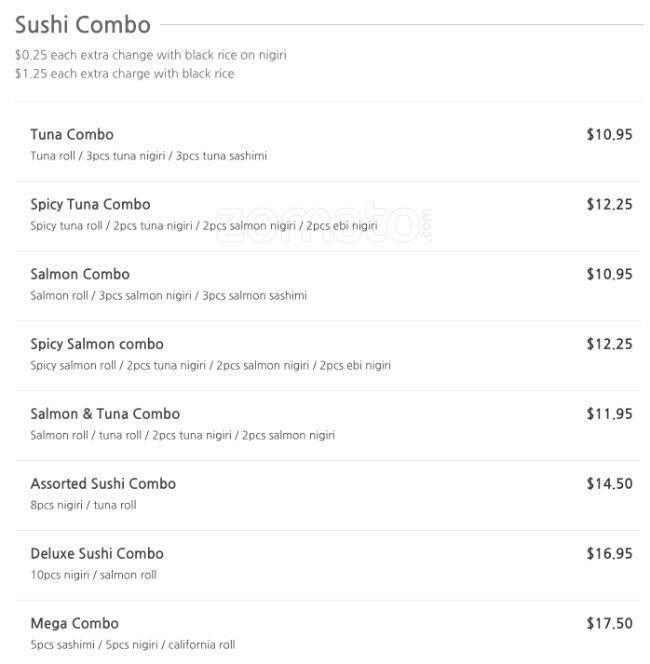Click the $16.95 Deluxe Sushi Combo price

(609, 554)
